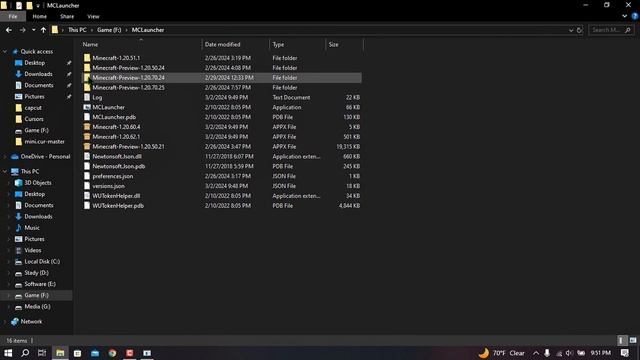Open Videos under This PC
Image resolution: width=640 pixels, height=360 pixels.
point(33,250)
